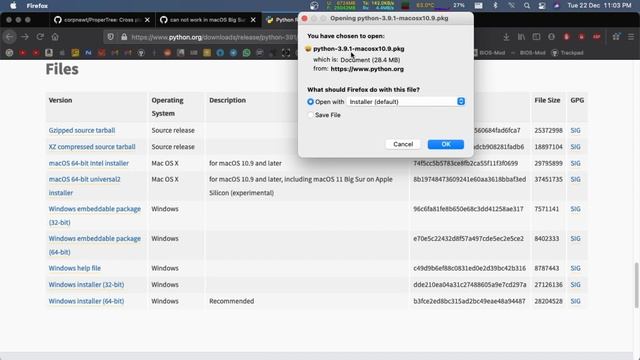Click the page vertical scrollbar thumb
640x360 pixels.
tap(636, 285)
